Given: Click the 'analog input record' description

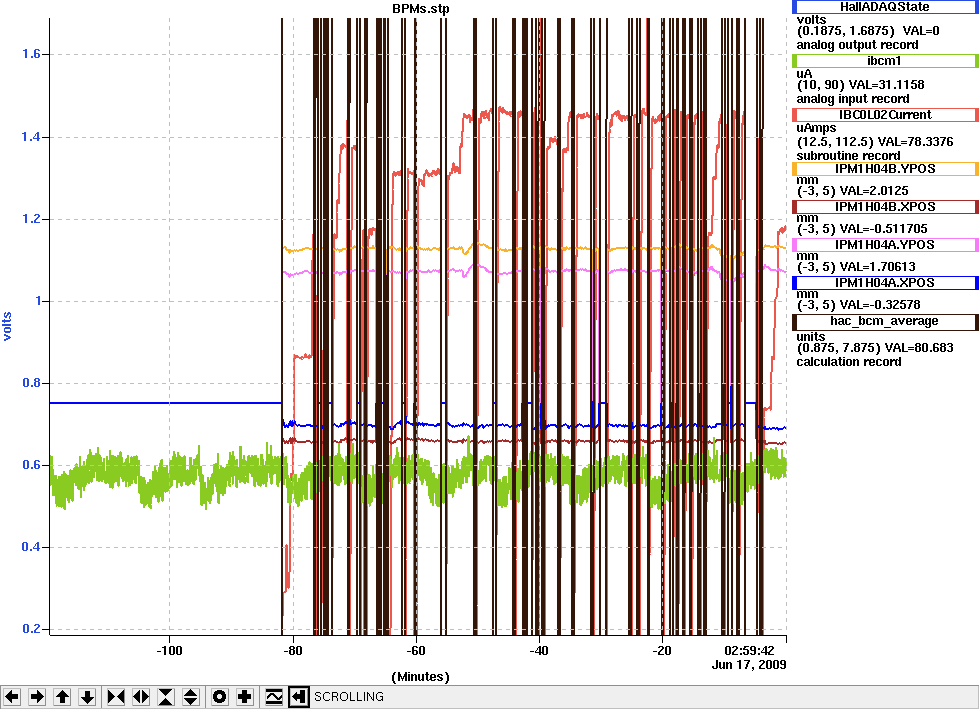Looking at the screenshot, I should 853,99.
